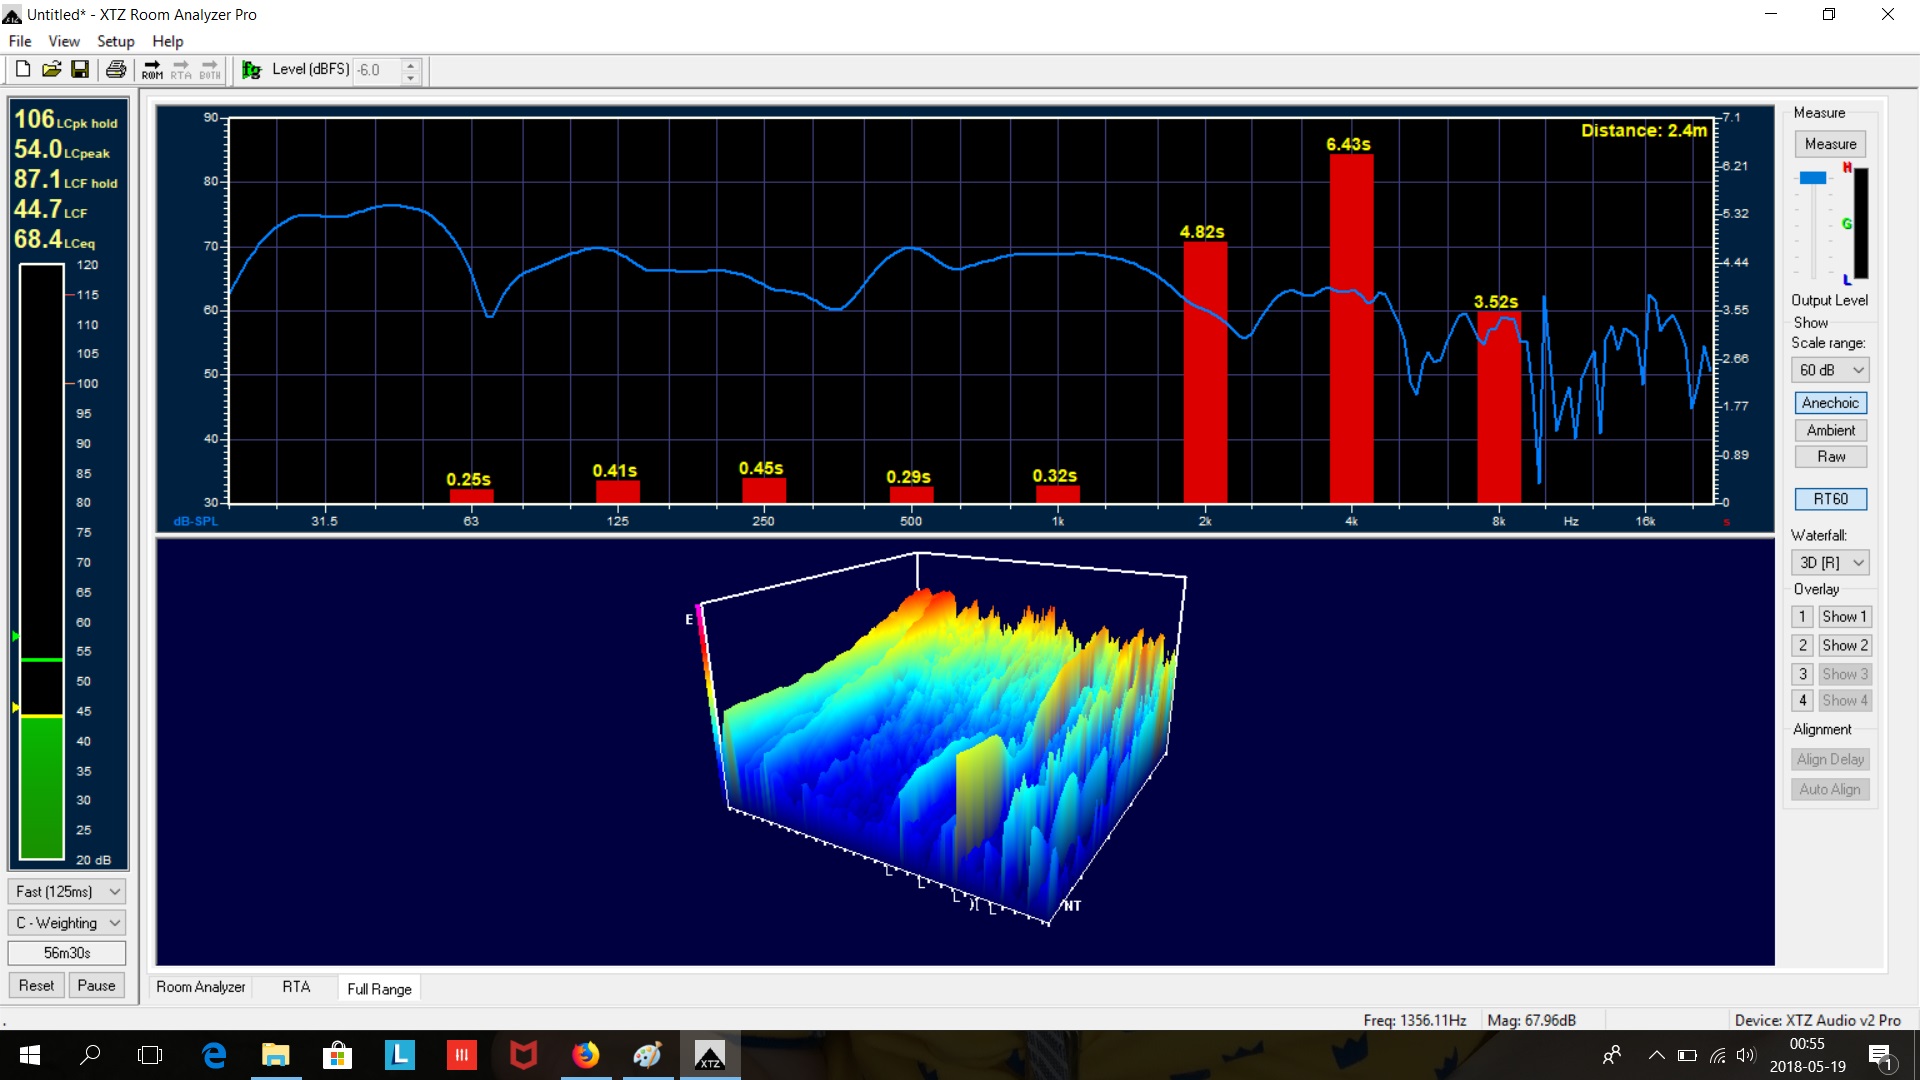The width and height of the screenshot is (1920, 1080).
Task: Open the XTZ Room Analyzer taskbar icon
Action: pyautogui.click(x=709, y=1055)
